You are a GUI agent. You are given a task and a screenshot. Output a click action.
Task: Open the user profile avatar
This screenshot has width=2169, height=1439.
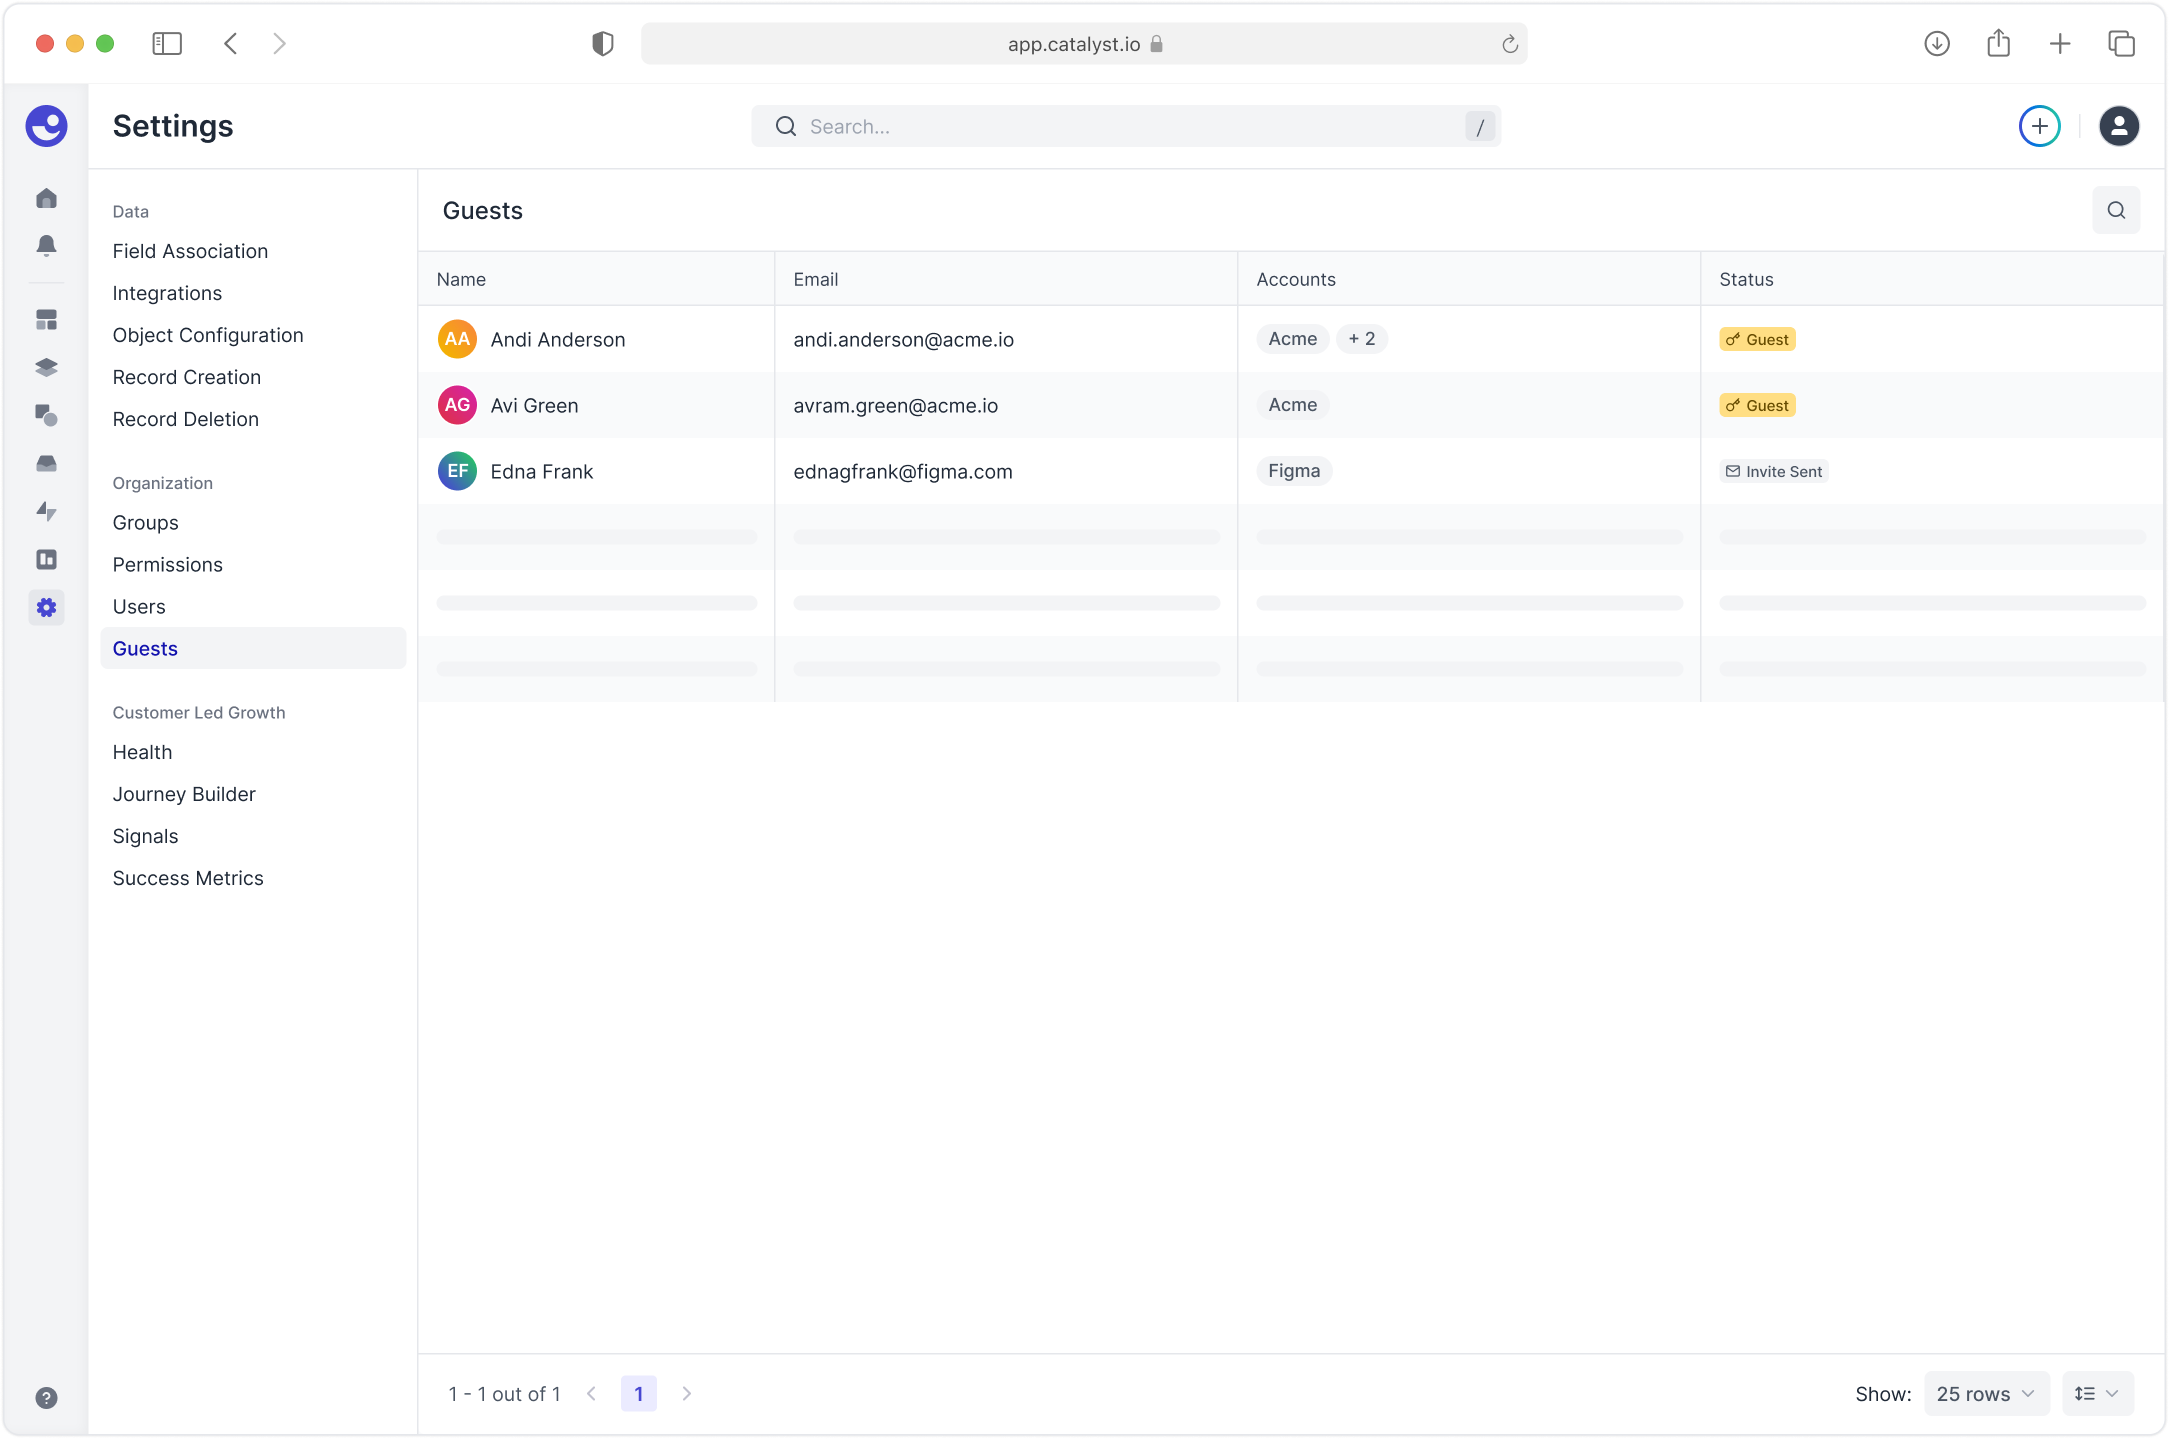pos(2118,126)
